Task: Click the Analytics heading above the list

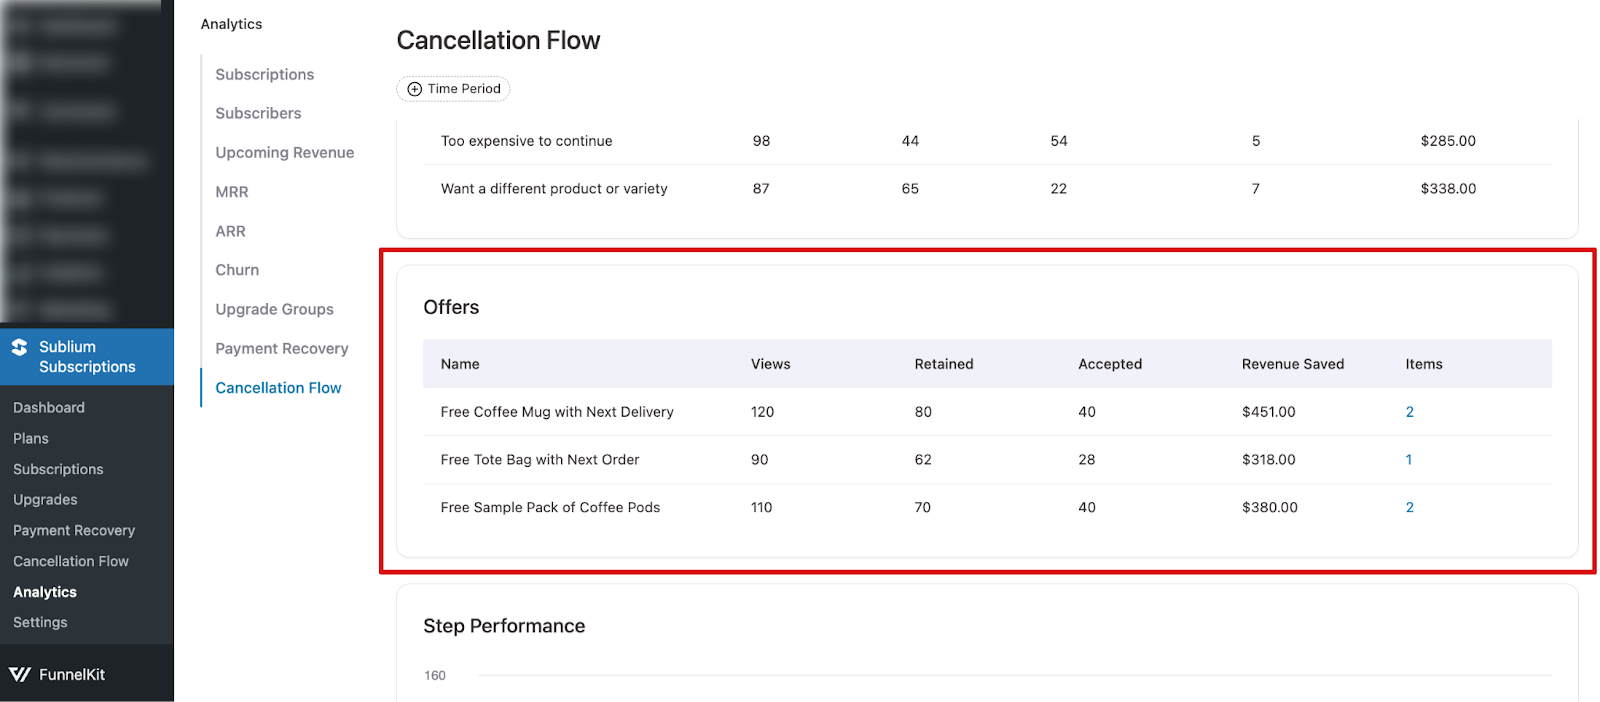Action: pos(231,24)
